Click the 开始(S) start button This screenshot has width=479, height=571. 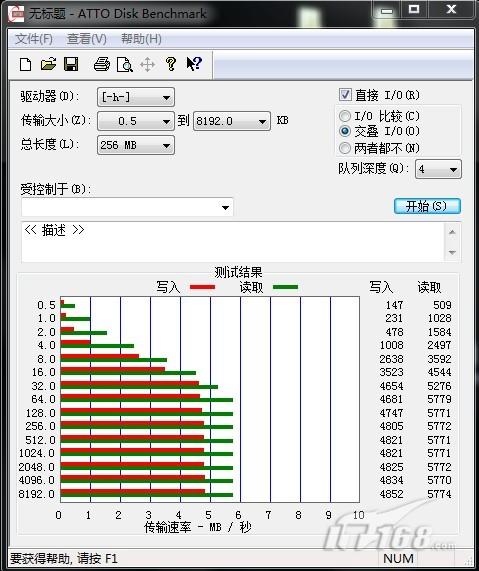tap(427, 206)
